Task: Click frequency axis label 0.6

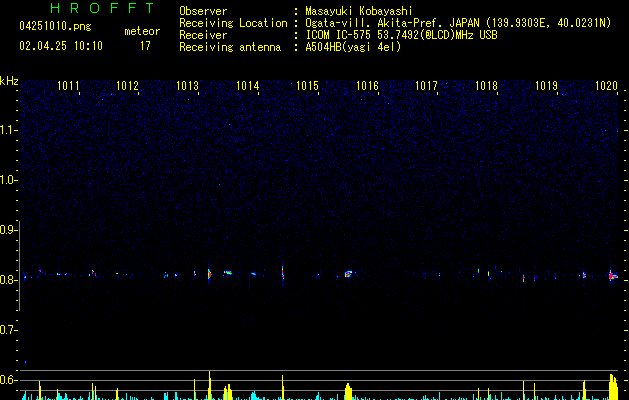Action: (x=8, y=380)
